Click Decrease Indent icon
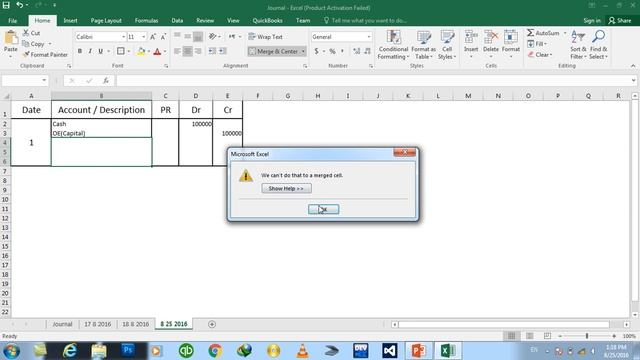The height and width of the screenshot is (360, 640). pyautogui.click(x=212, y=51)
